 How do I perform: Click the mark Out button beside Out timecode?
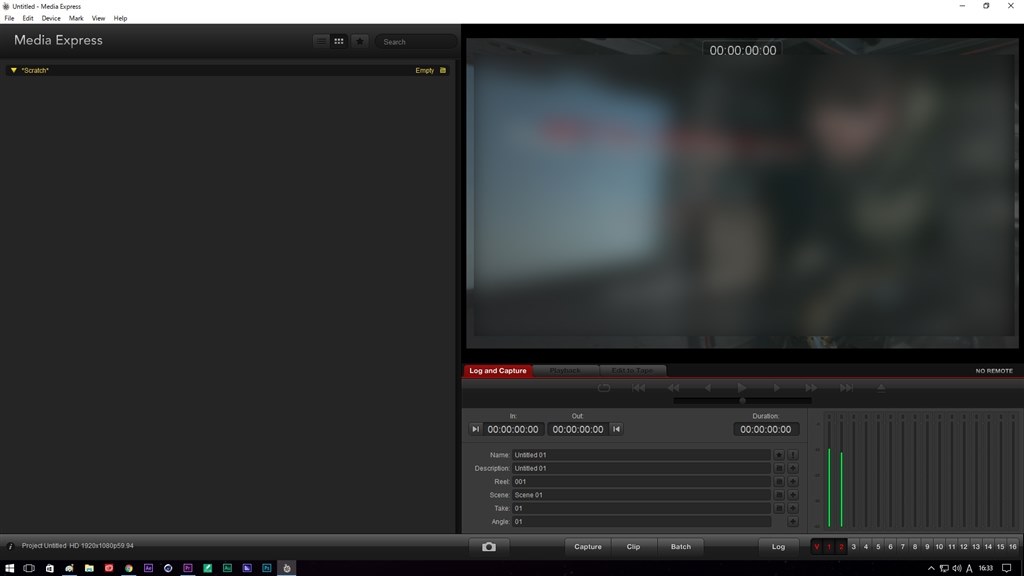coord(616,429)
